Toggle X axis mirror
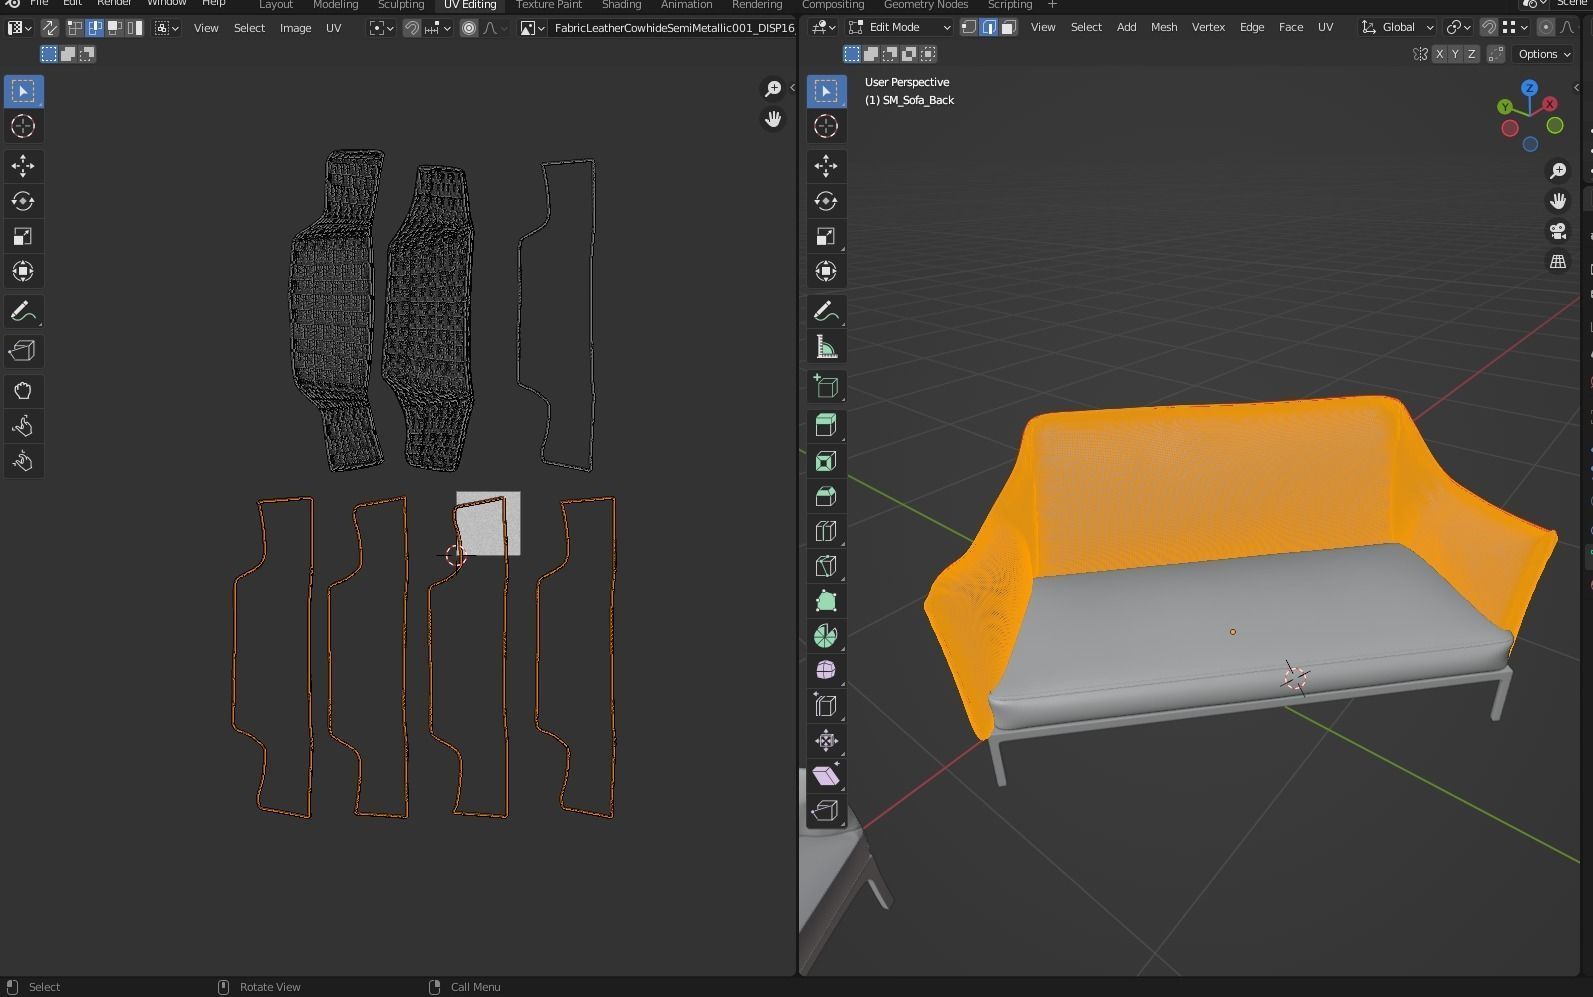Viewport: 1593px width, 997px height. (1439, 54)
